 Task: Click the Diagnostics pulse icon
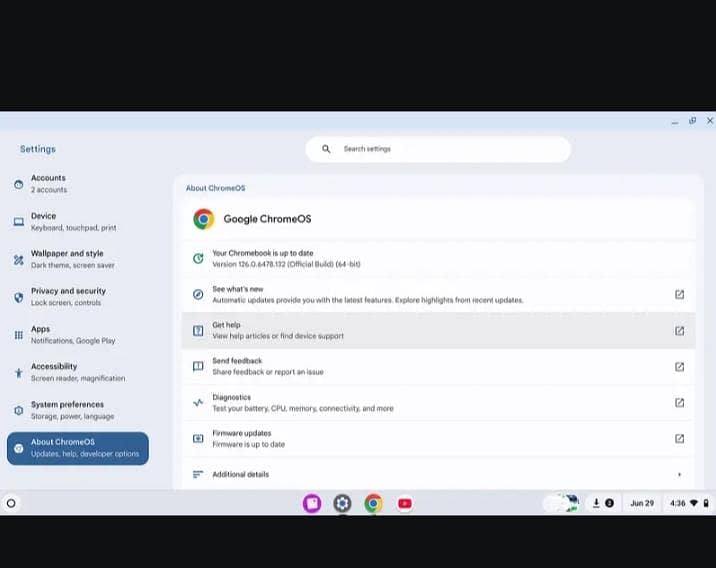click(x=198, y=403)
